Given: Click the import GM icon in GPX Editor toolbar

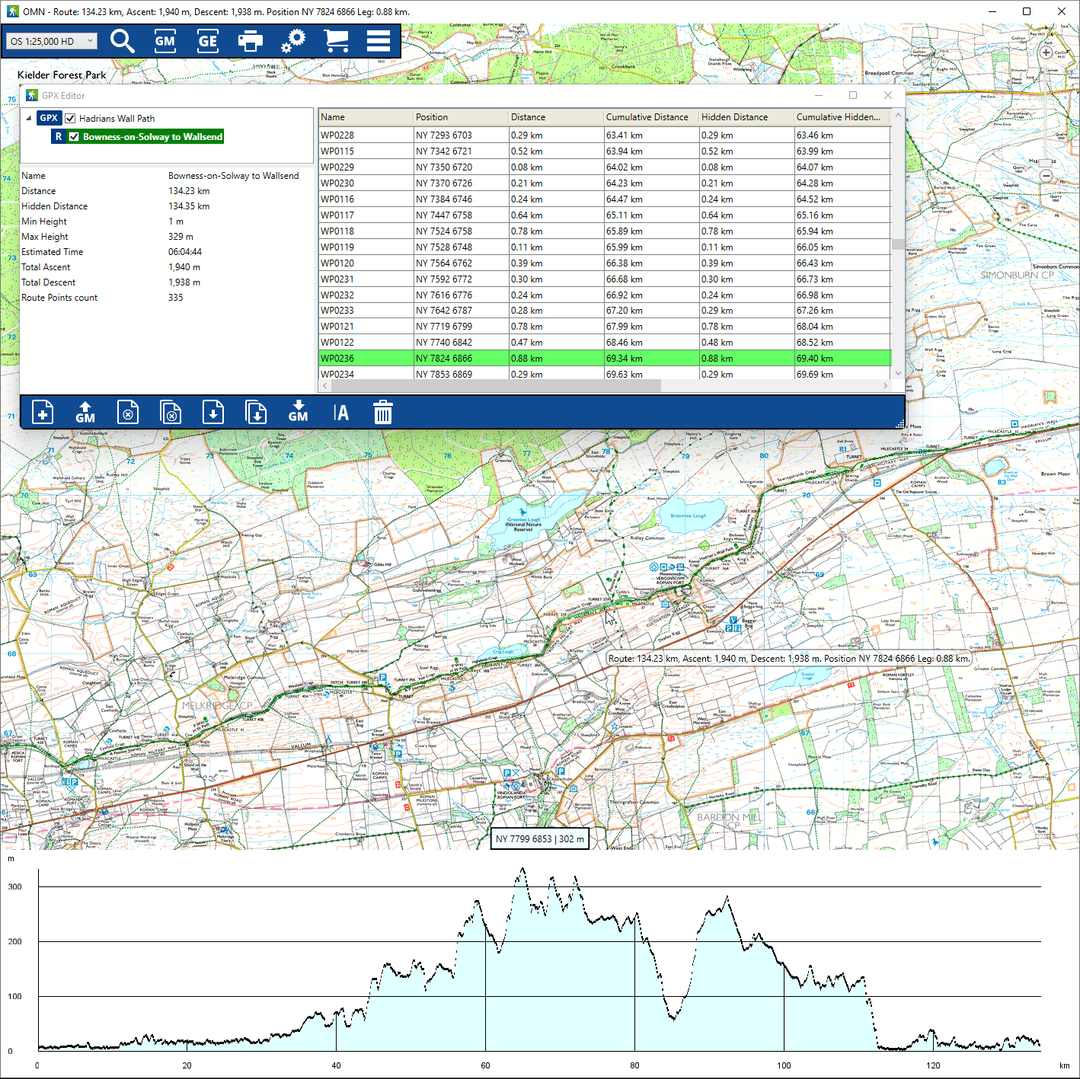Looking at the screenshot, I should (x=297, y=411).
